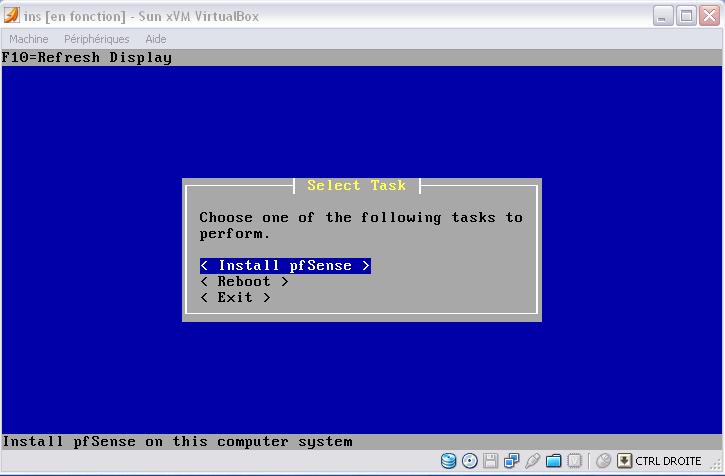Open the shared folders status icon

pyautogui.click(x=553, y=461)
